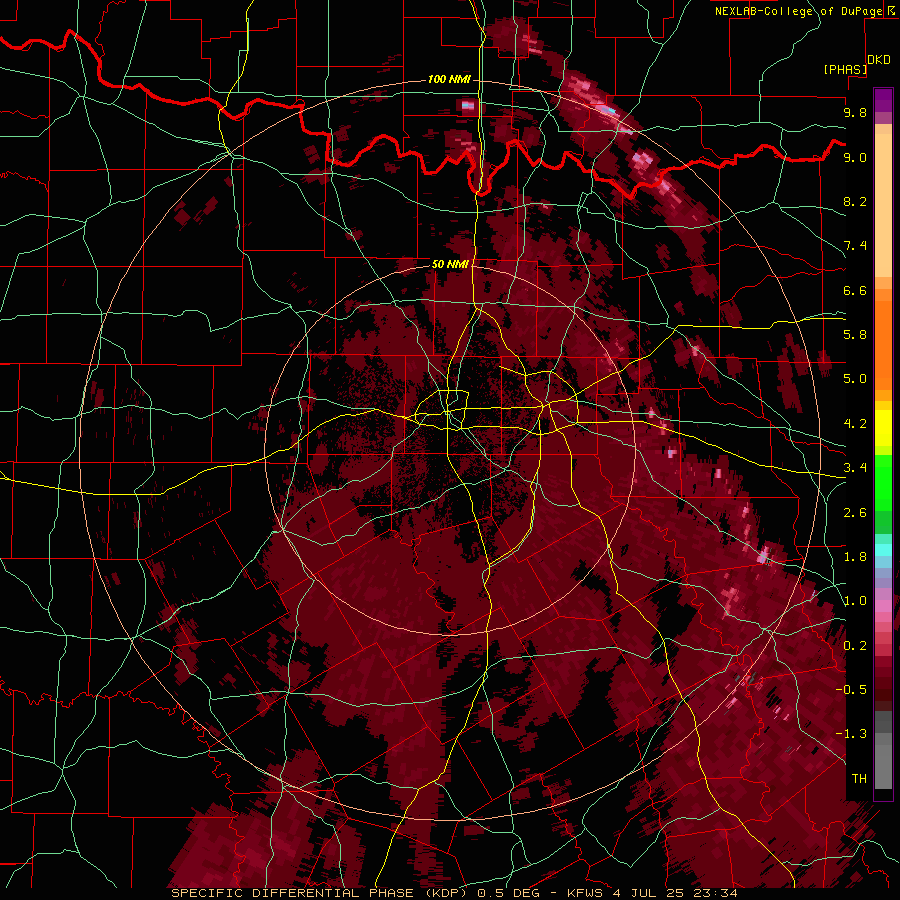Click the 0.2 scale value

tap(855, 646)
